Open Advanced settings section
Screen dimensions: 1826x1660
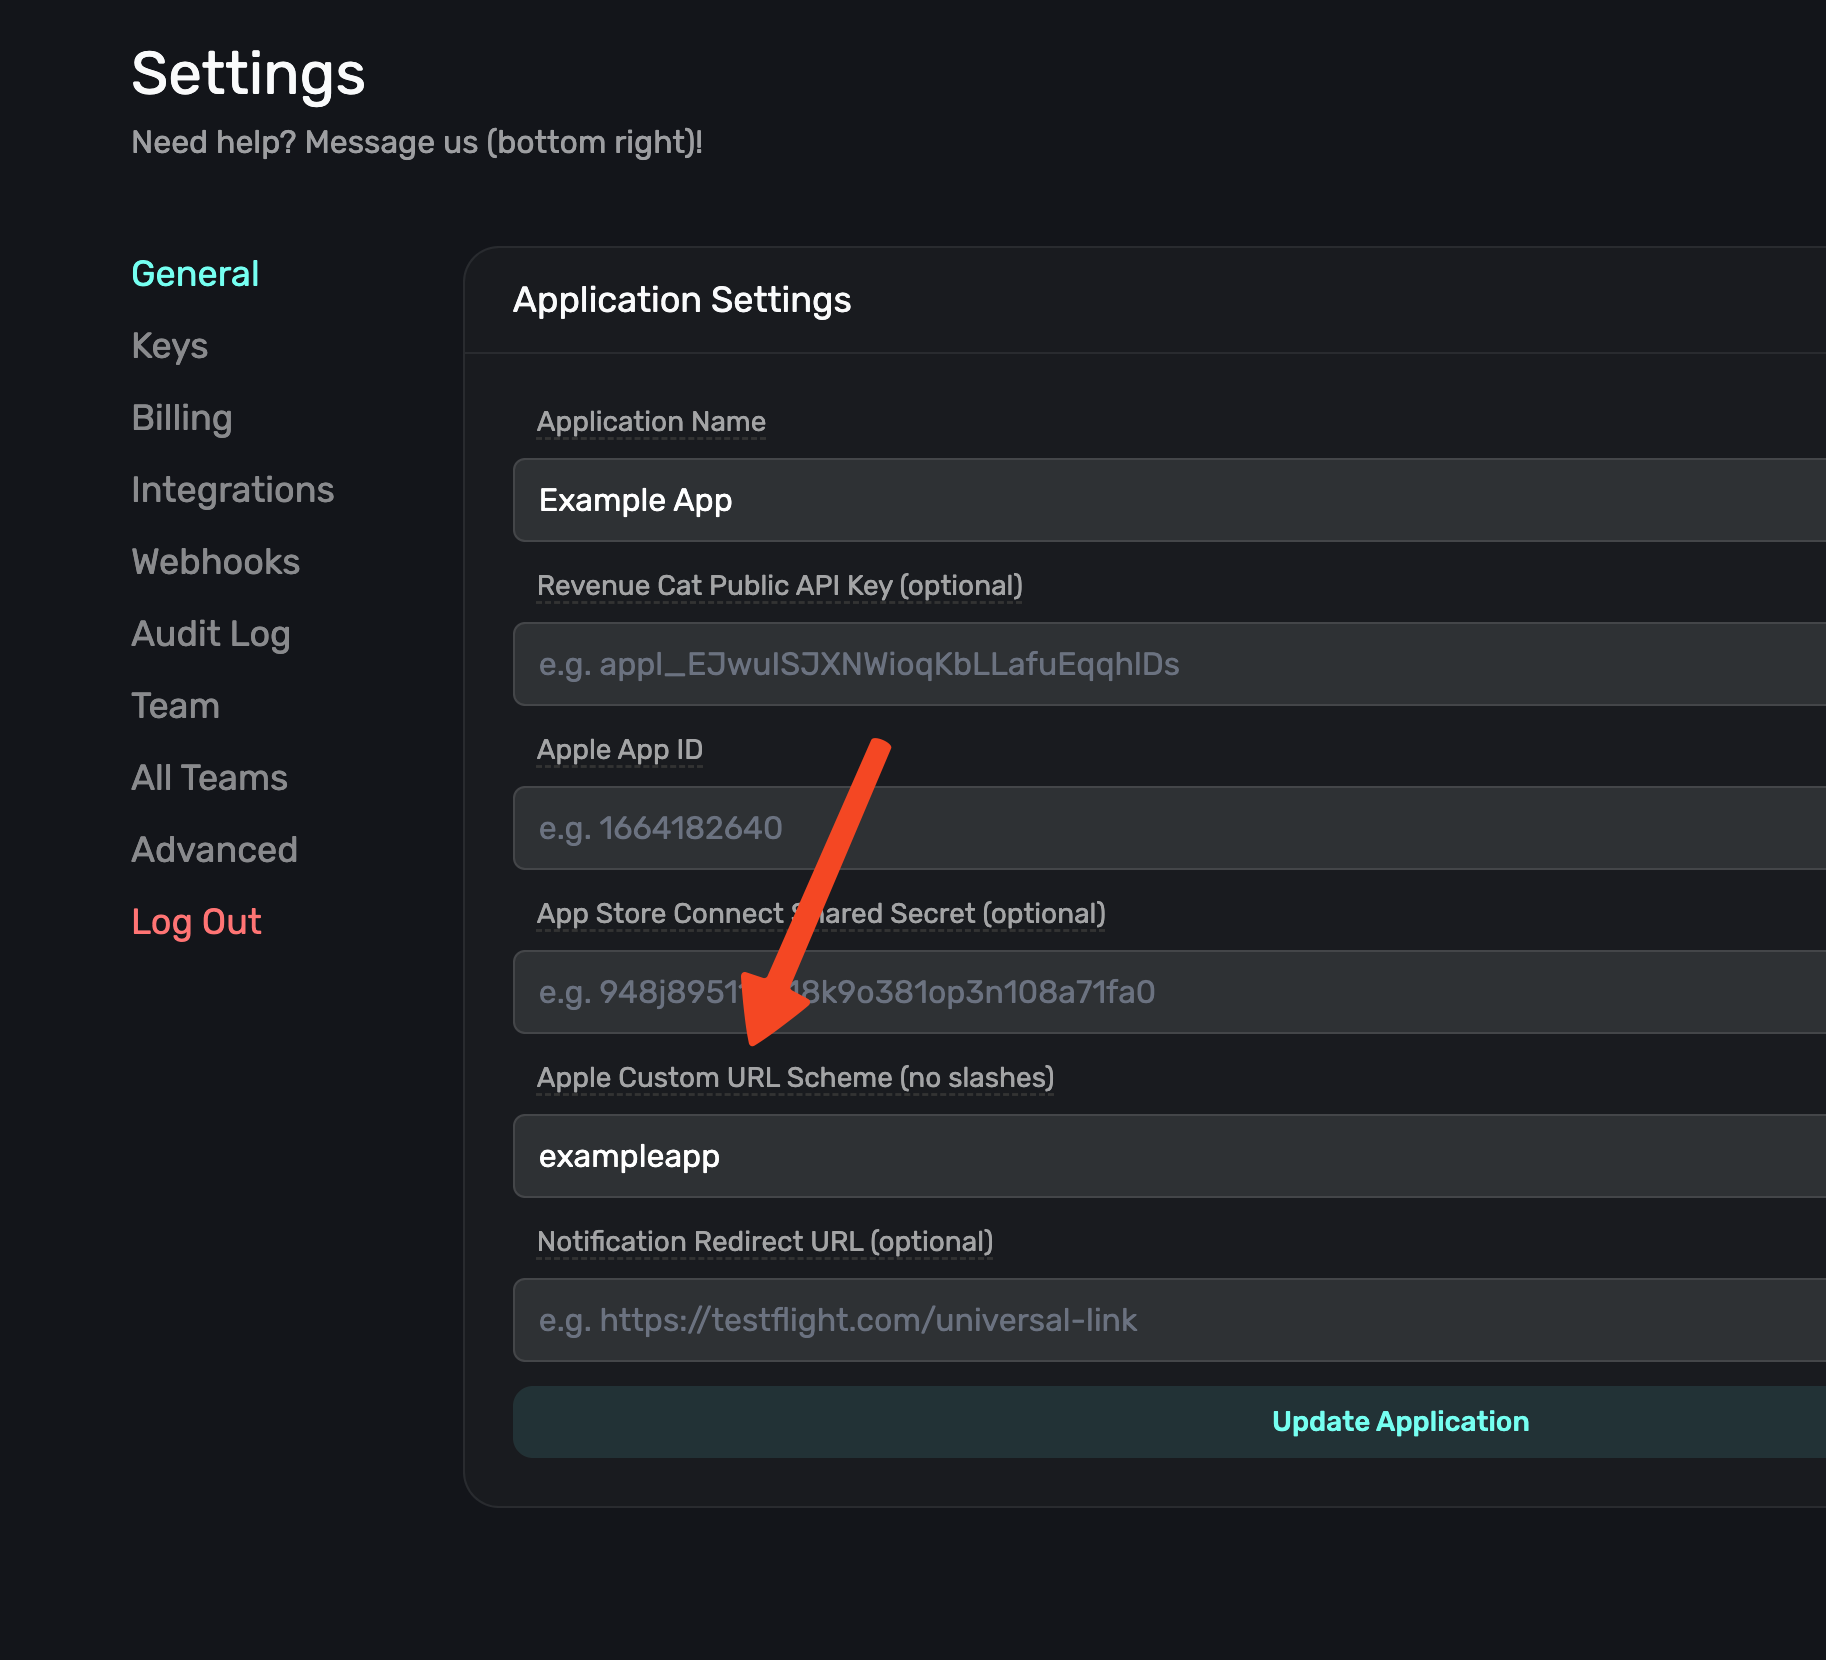click(x=214, y=850)
